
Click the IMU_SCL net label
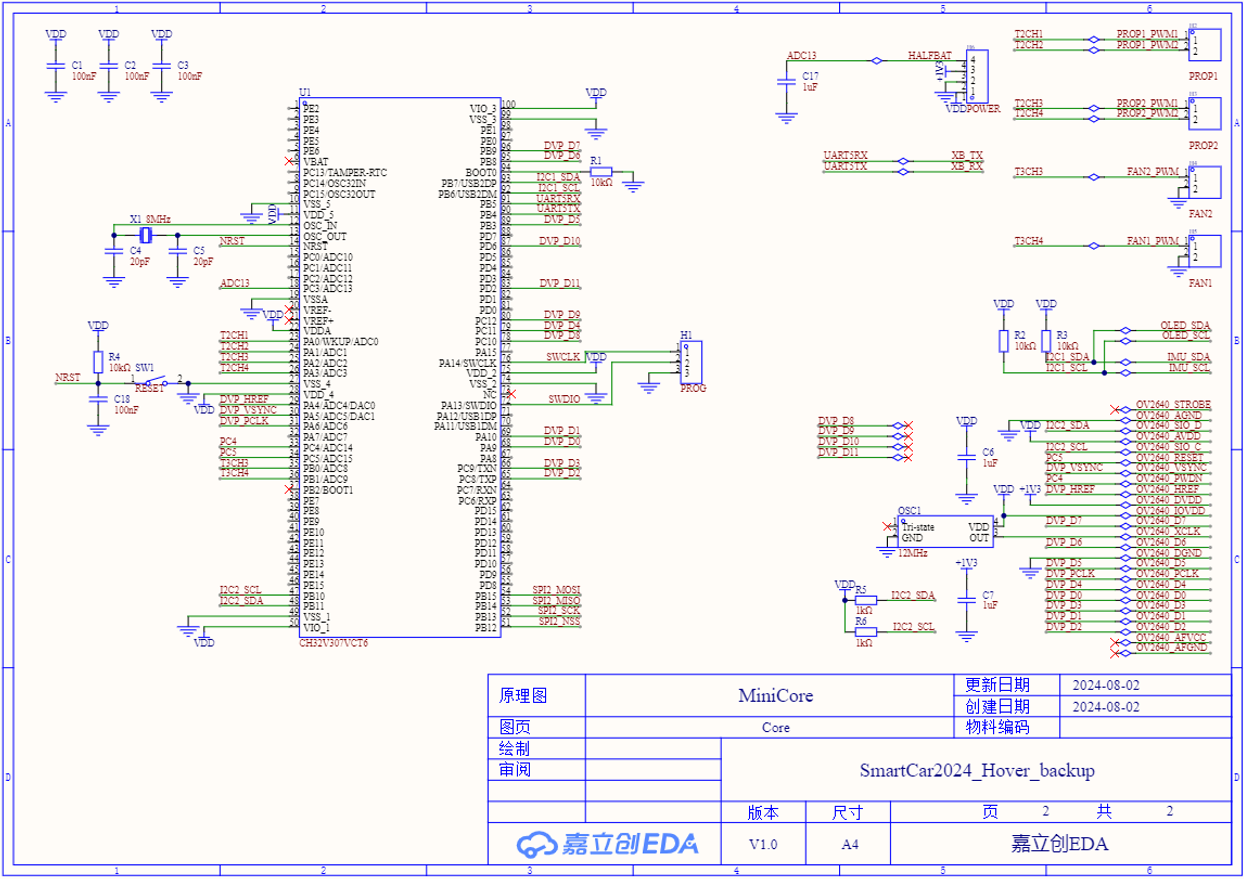(1190, 367)
